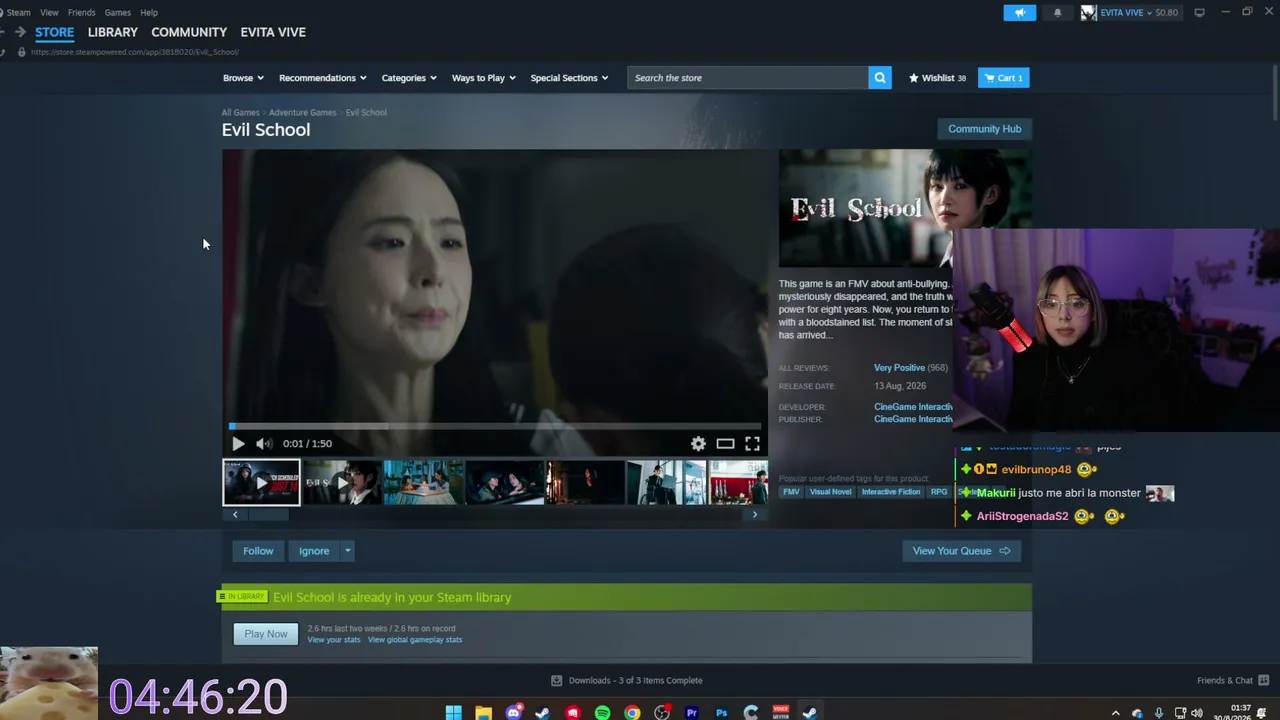Open the Friends menu
The image size is (1280, 720).
[x=82, y=13]
